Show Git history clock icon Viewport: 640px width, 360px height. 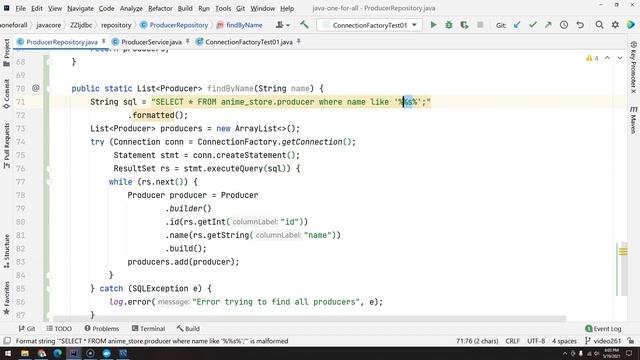(564, 25)
